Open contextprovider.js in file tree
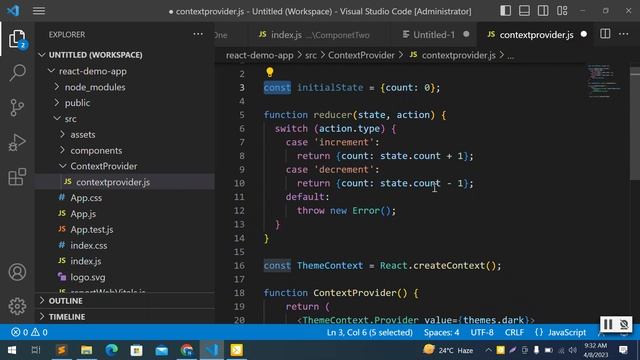 (124, 182)
